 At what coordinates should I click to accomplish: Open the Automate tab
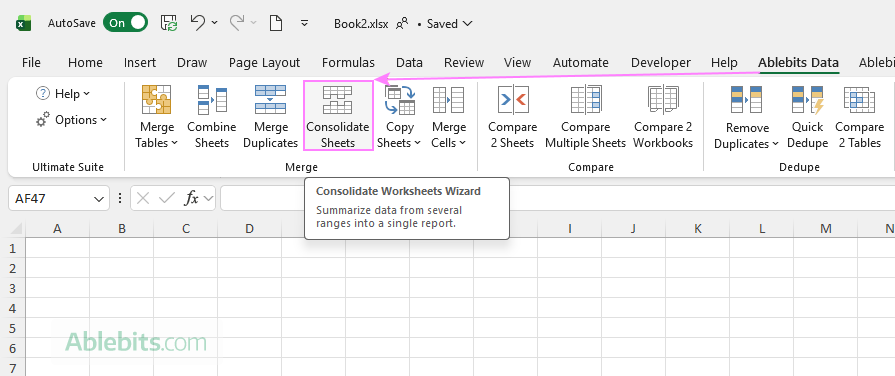(x=580, y=63)
